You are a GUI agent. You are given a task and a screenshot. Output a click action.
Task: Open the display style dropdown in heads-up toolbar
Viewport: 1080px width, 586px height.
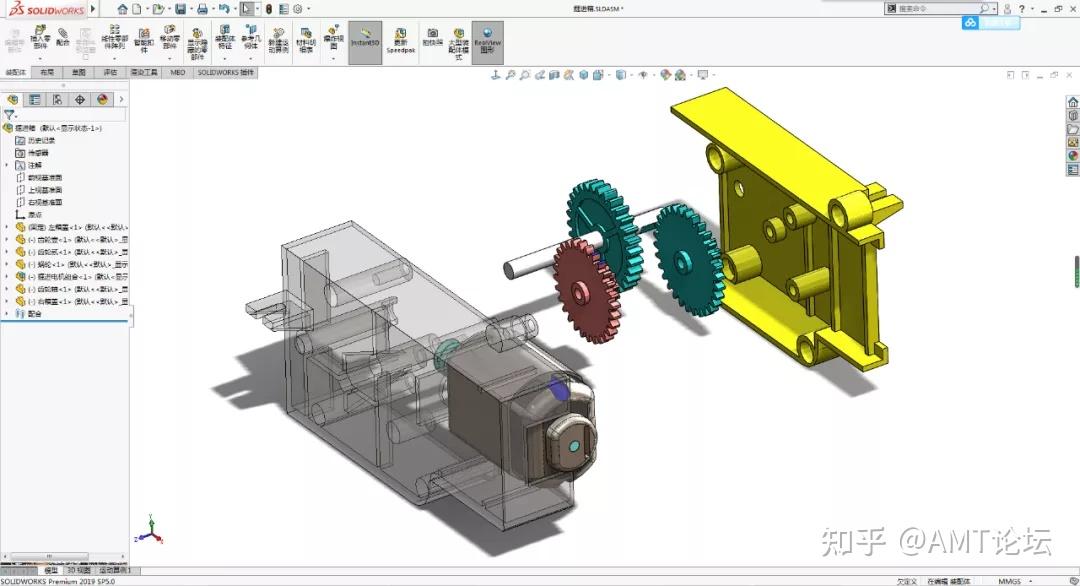click(x=622, y=76)
